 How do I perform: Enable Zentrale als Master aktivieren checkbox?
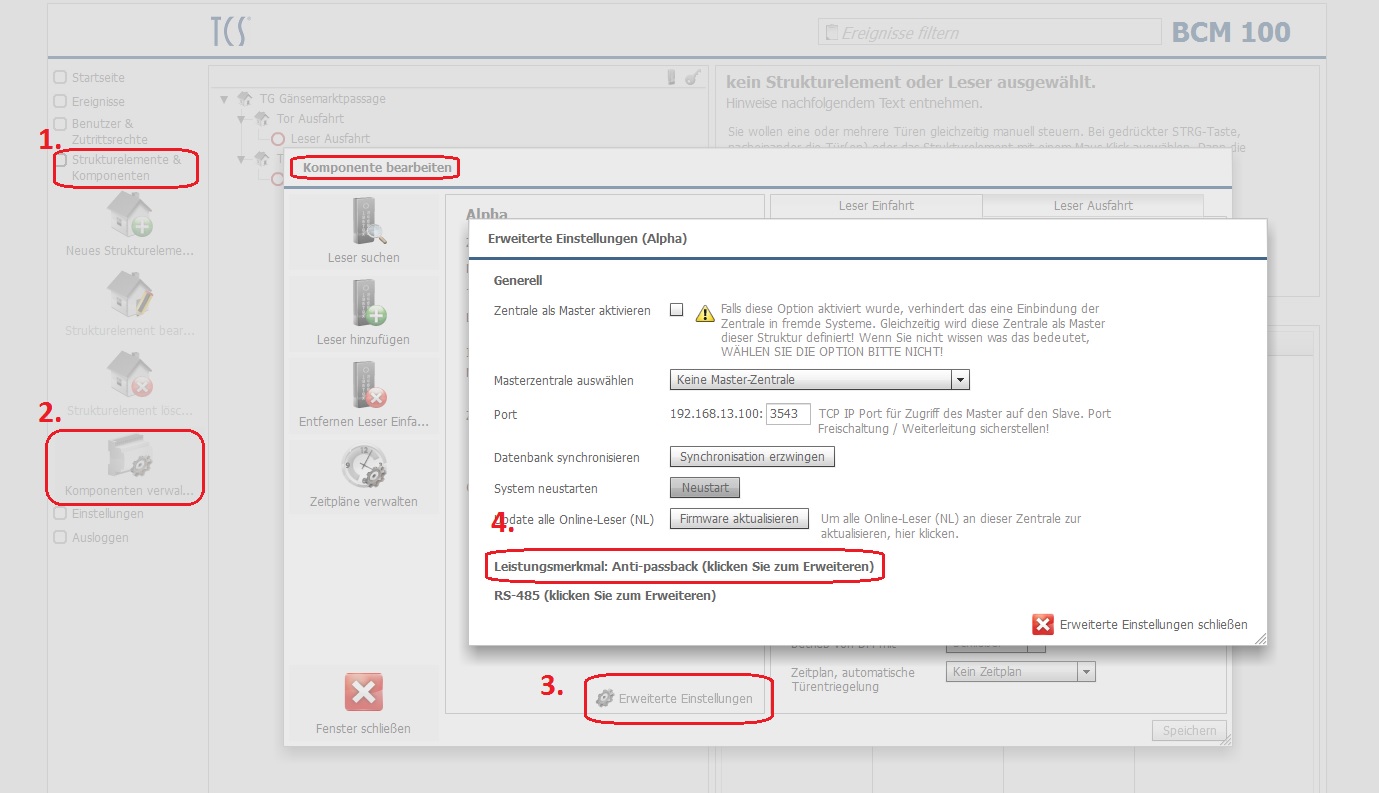pyautogui.click(x=677, y=310)
